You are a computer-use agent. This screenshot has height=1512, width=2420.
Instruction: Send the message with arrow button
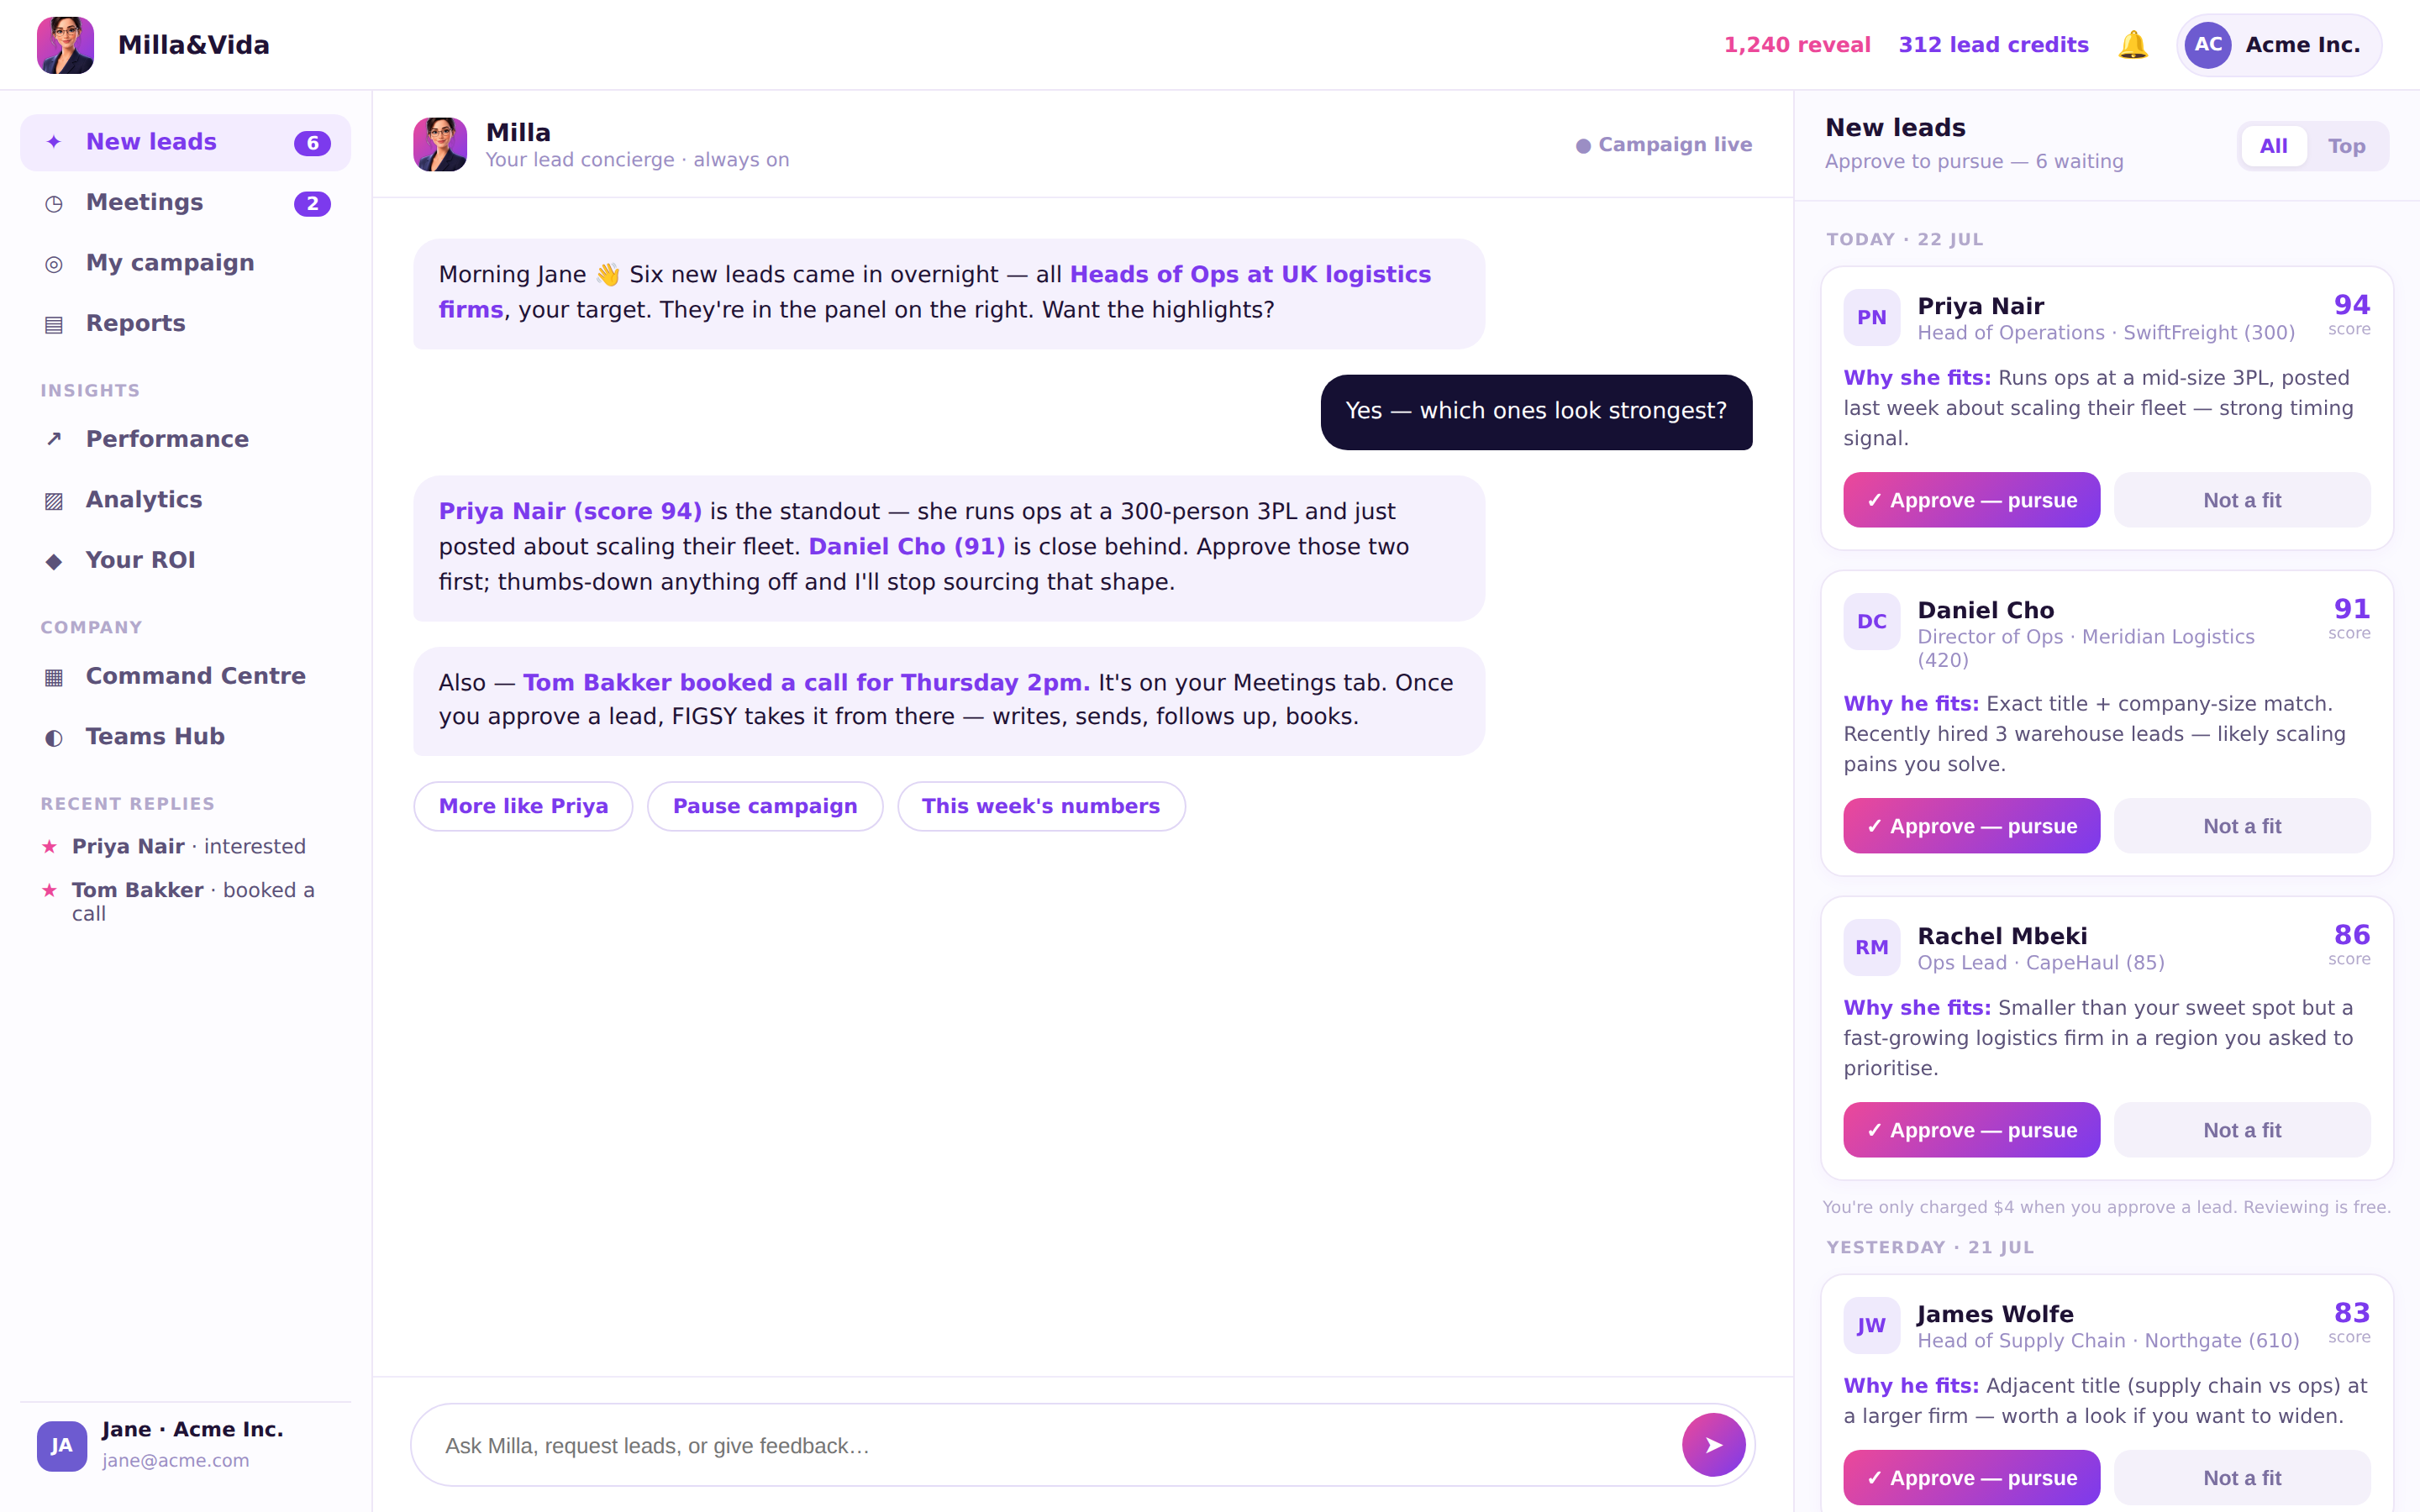[x=1713, y=1444]
